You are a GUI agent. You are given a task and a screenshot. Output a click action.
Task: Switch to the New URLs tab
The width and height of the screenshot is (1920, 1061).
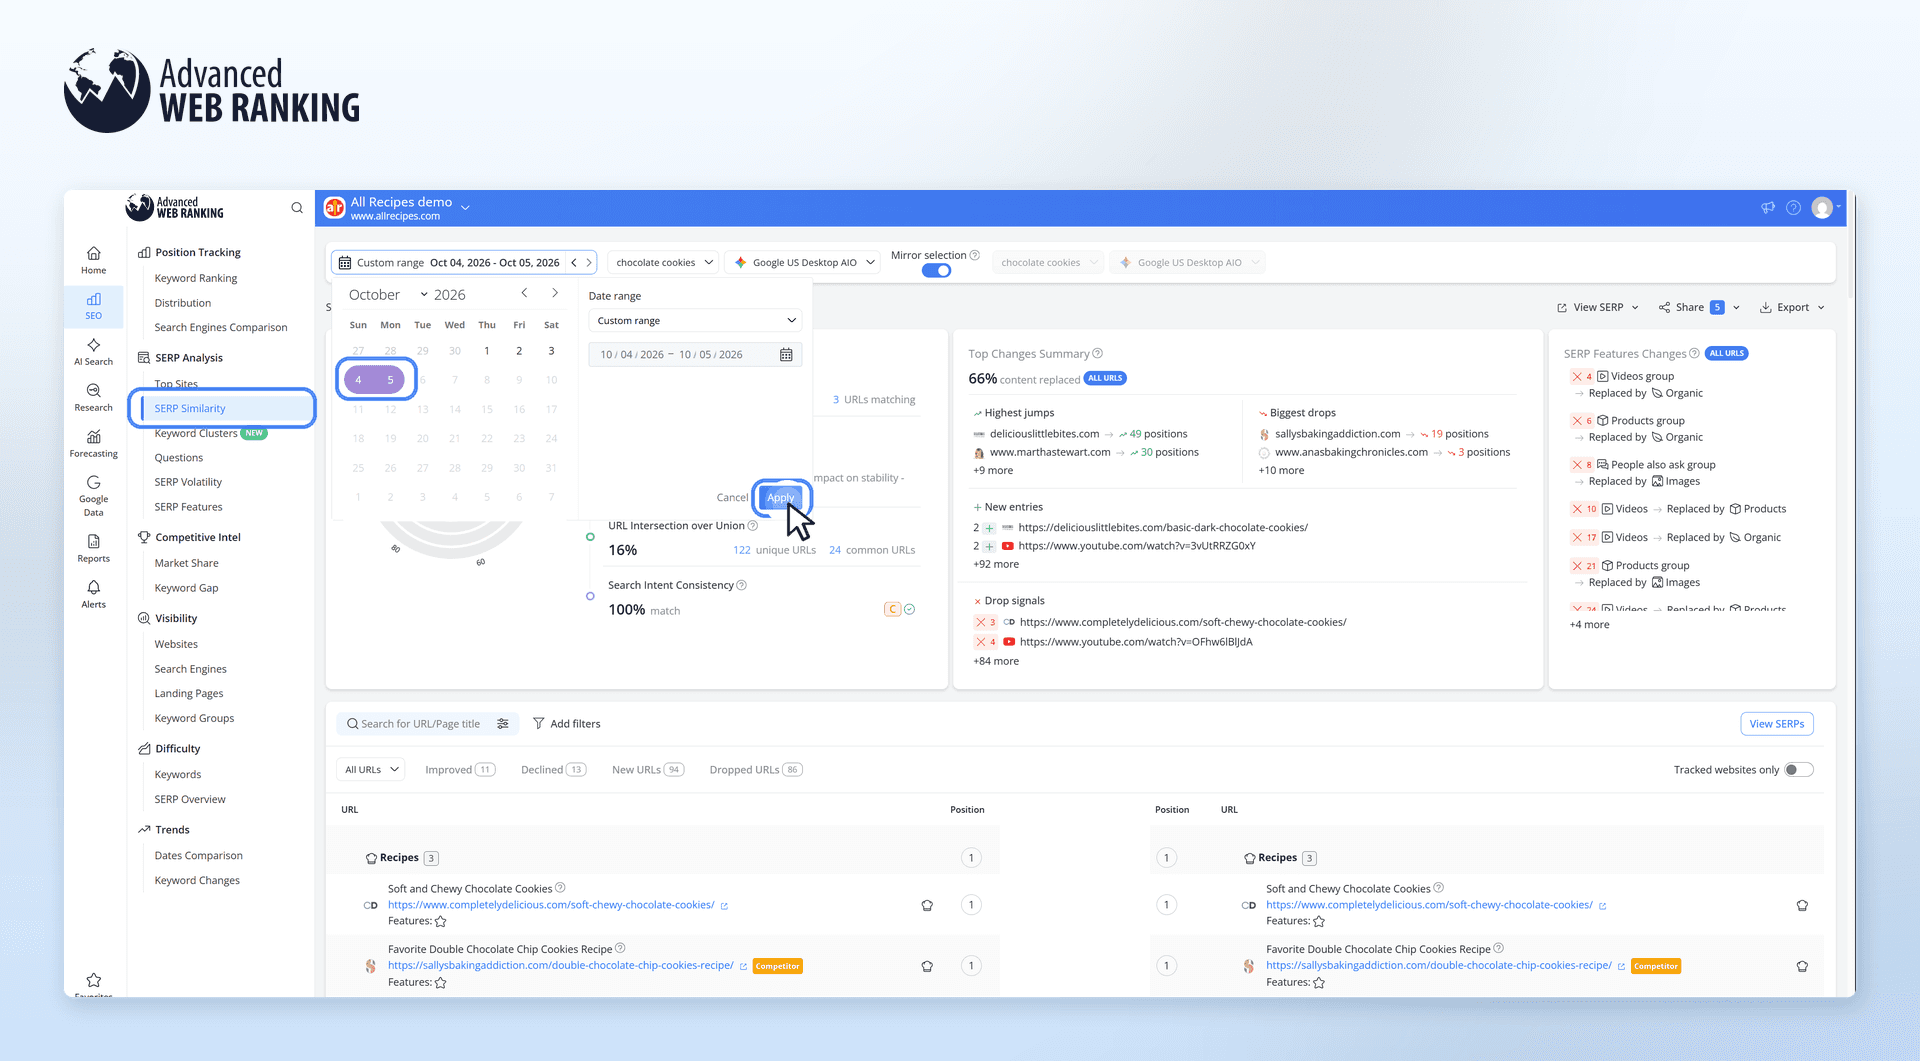click(x=647, y=770)
